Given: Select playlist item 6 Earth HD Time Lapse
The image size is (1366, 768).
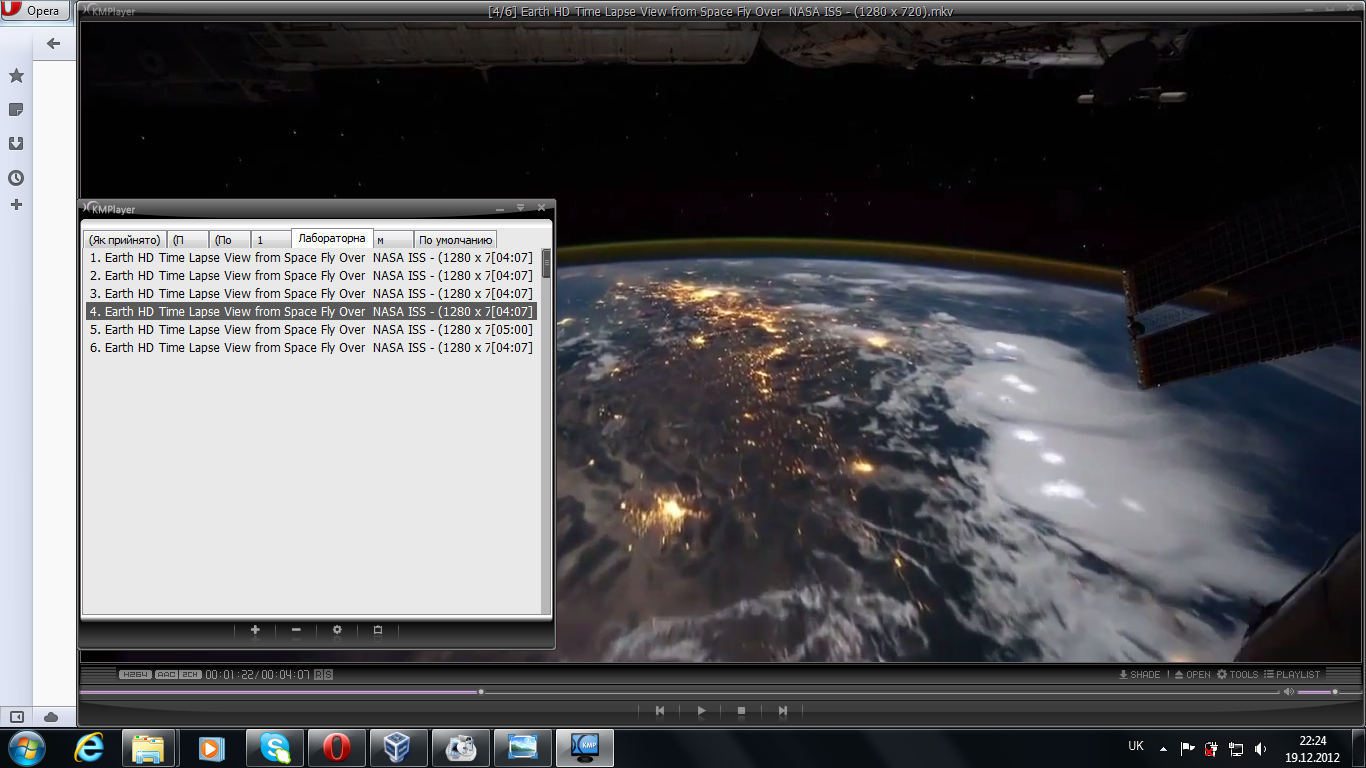Looking at the screenshot, I should click(311, 348).
